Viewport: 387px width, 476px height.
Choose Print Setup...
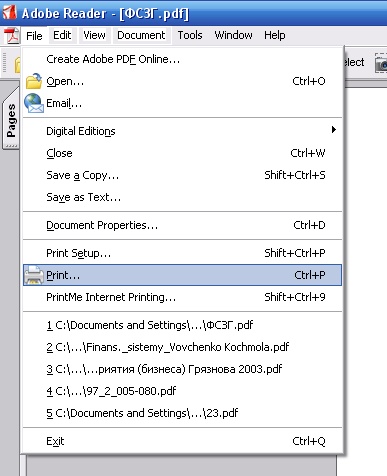pos(183,253)
